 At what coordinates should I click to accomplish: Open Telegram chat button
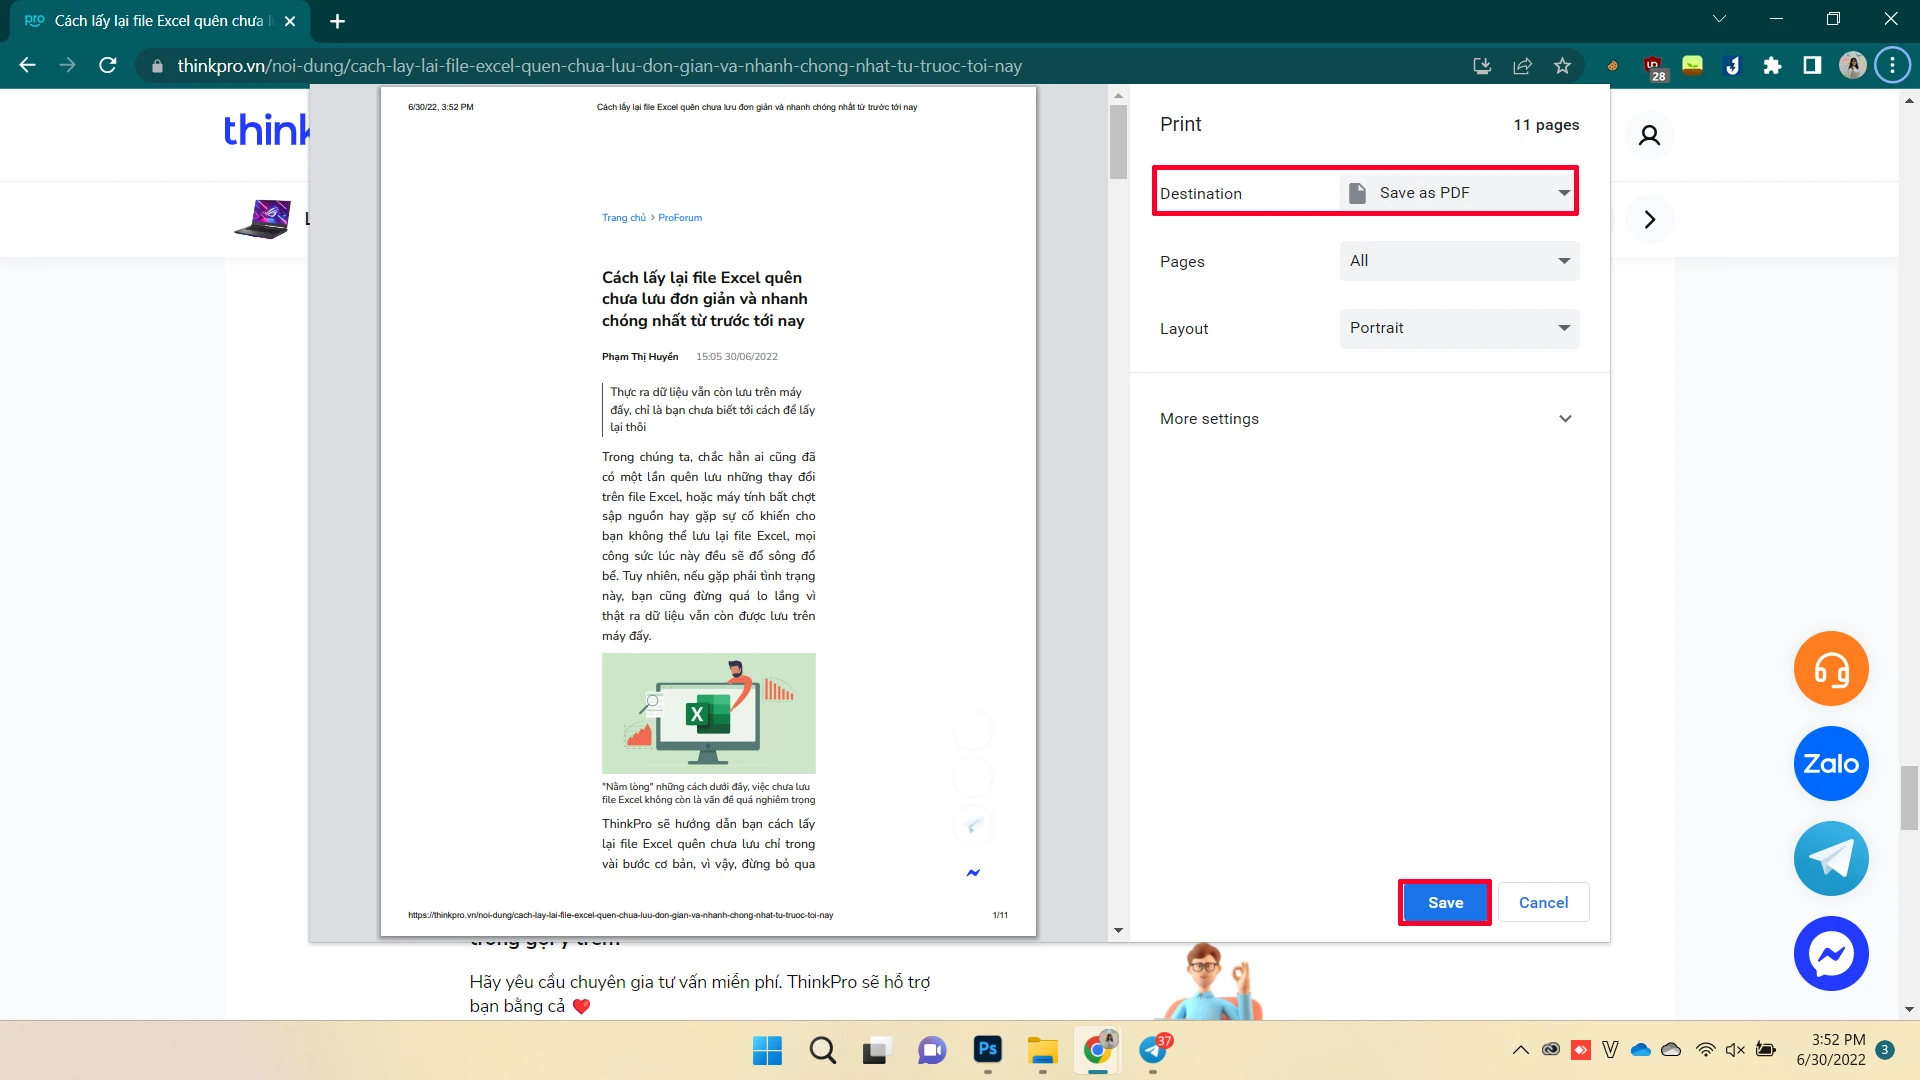(x=1831, y=859)
